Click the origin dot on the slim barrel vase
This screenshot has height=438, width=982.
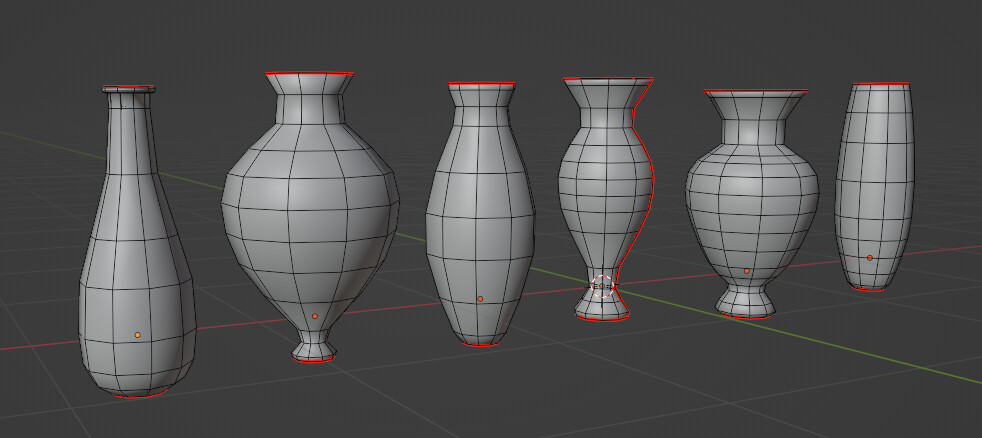[870, 258]
